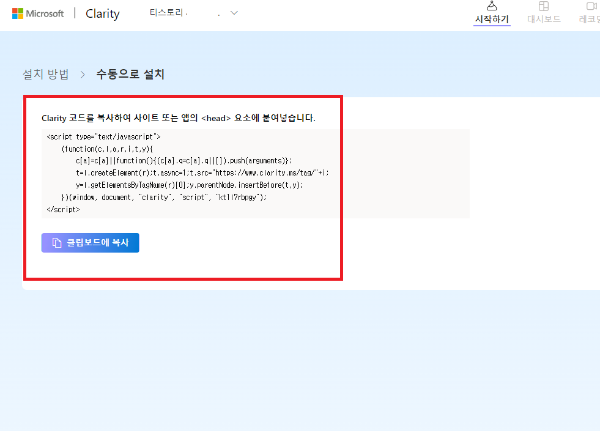Click the copy icon in clipboard button
This screenshot has height=431, width=600.
[57, 243]
